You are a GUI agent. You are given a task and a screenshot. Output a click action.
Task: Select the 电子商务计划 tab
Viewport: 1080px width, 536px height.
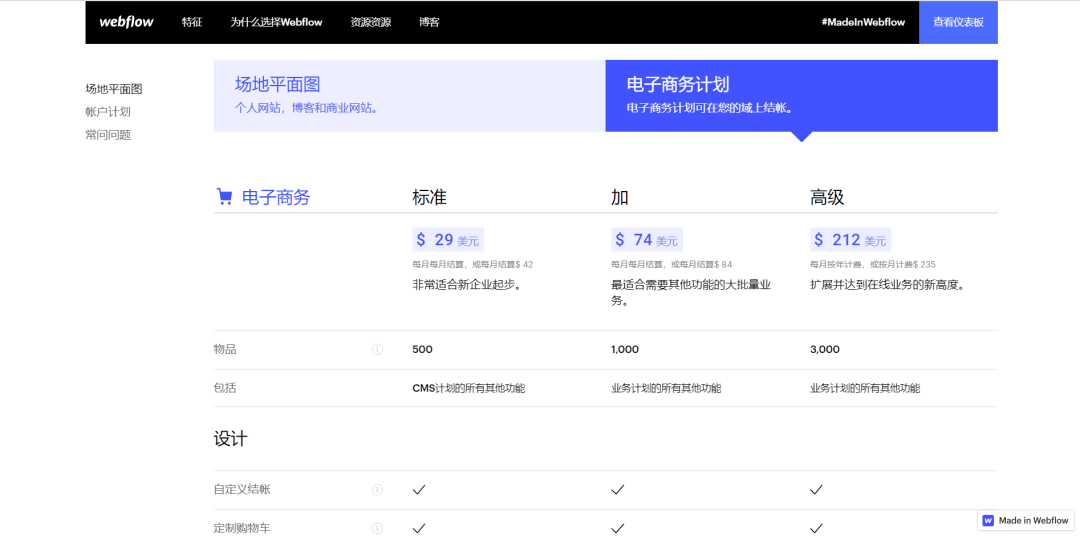[x=802, y=96]
